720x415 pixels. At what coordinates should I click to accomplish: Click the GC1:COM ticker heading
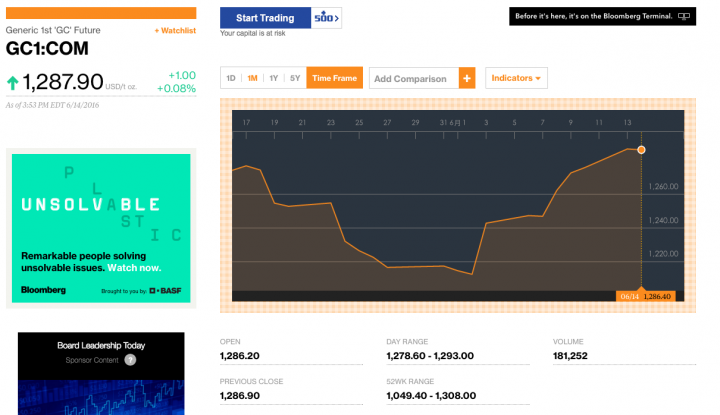[x=47, y=49]
